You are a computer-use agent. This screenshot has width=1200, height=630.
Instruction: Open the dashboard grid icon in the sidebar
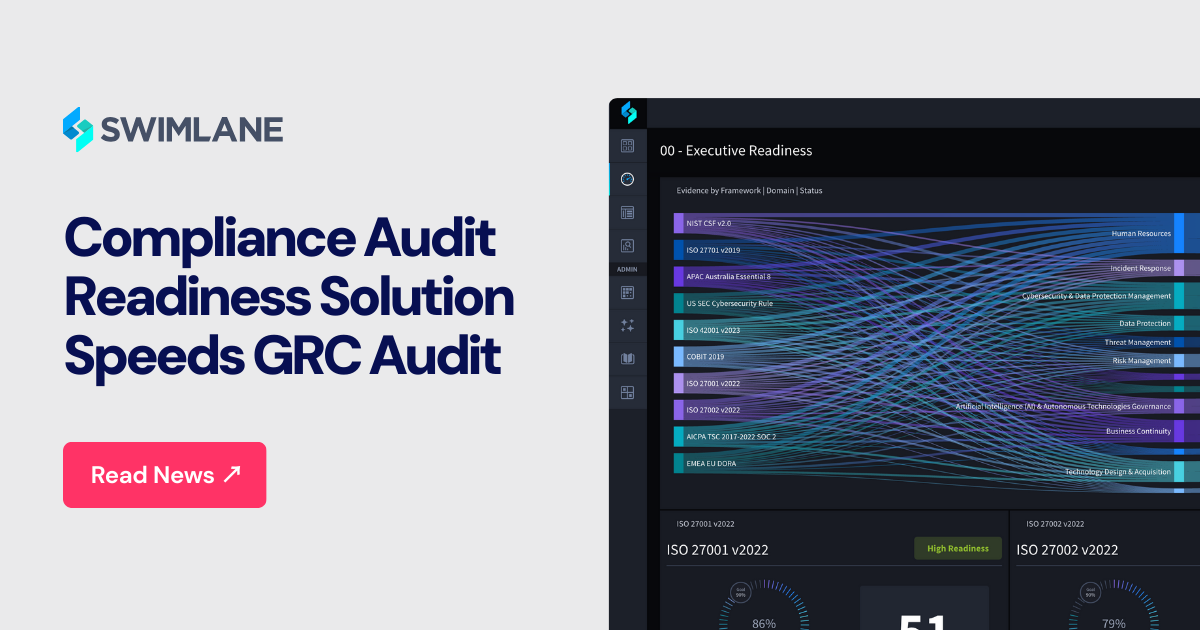pos(627,146)
